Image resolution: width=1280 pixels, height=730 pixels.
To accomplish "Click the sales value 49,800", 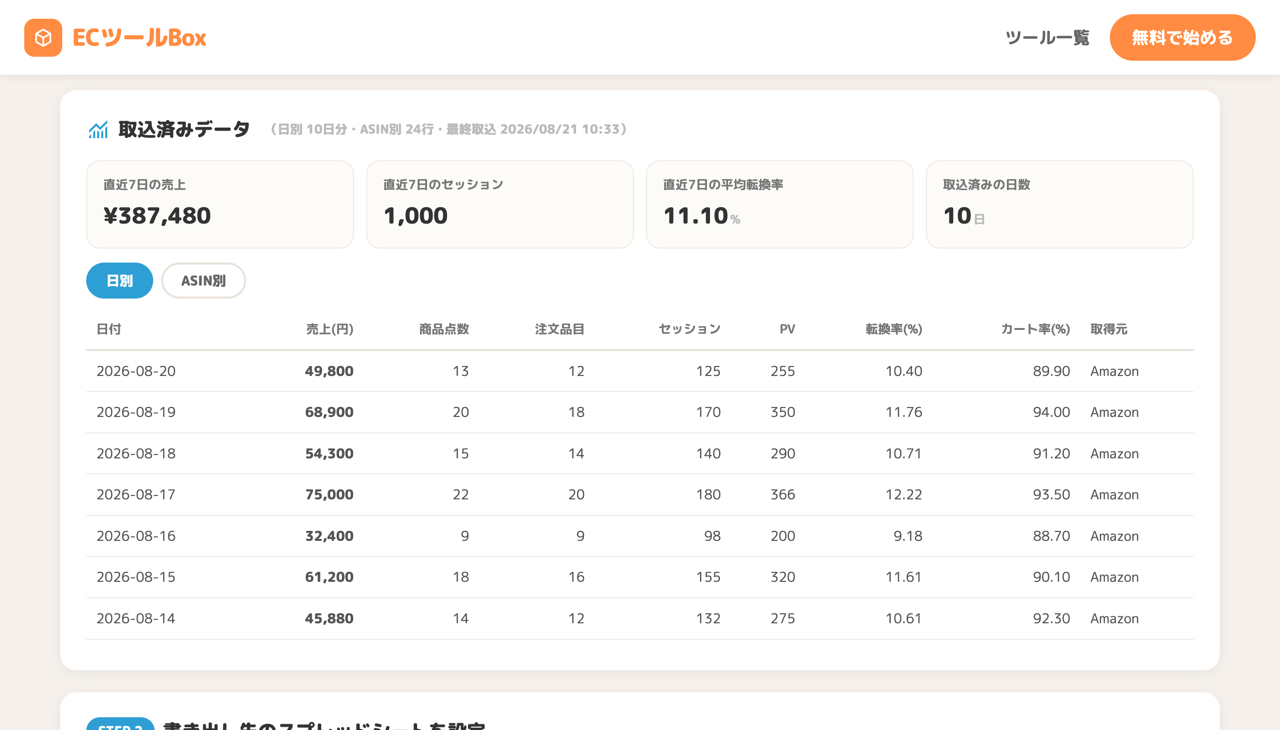I will (x=329, y=371).
